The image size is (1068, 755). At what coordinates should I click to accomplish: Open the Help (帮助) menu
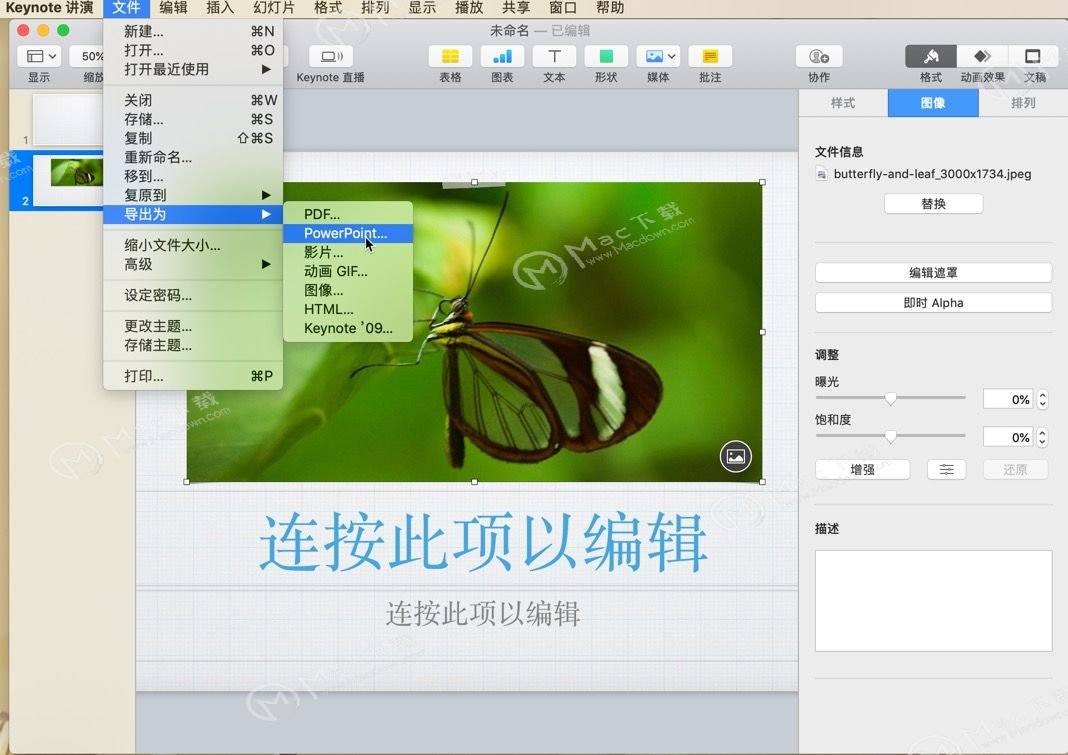[610, 8]
